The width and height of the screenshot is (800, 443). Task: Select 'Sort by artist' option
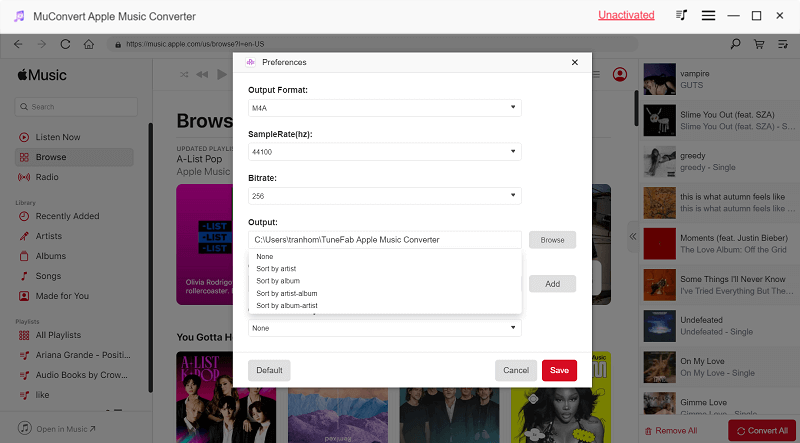(276, 269)
